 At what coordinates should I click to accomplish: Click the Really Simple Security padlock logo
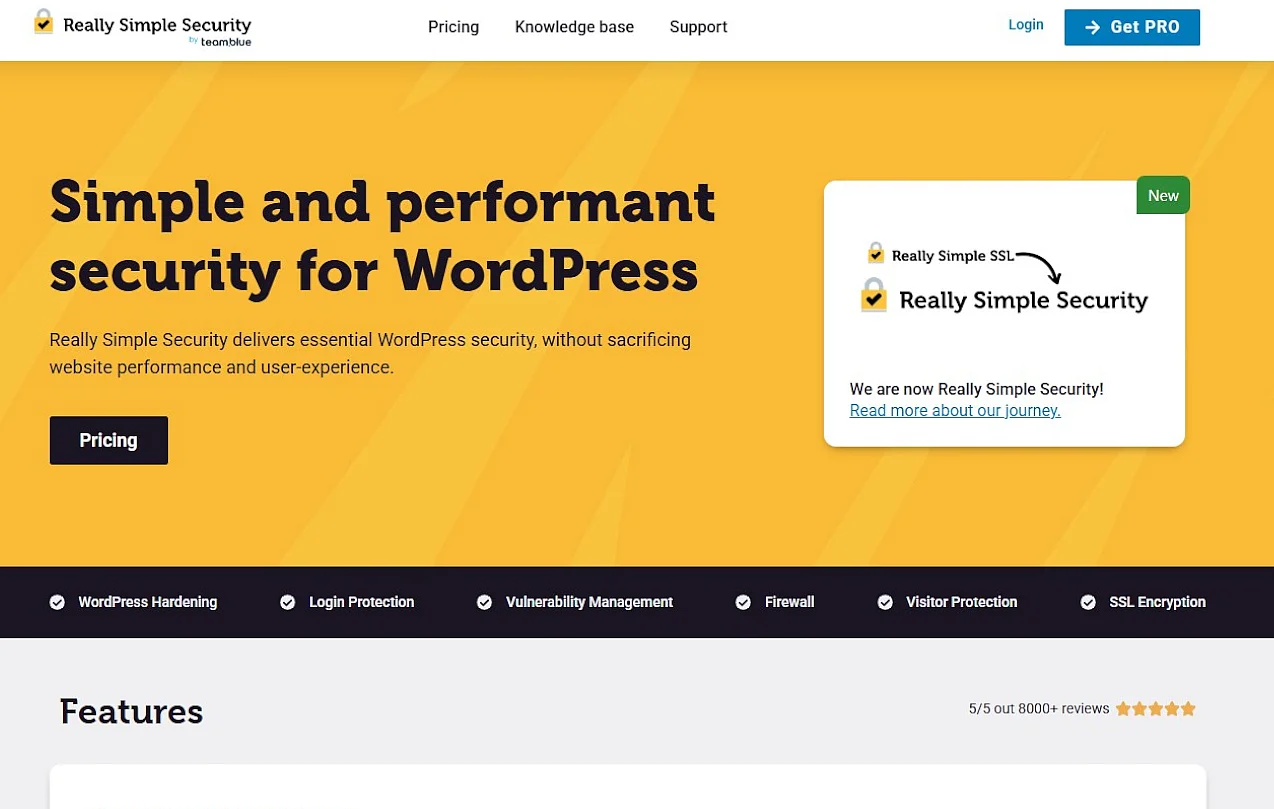(43, 21)
